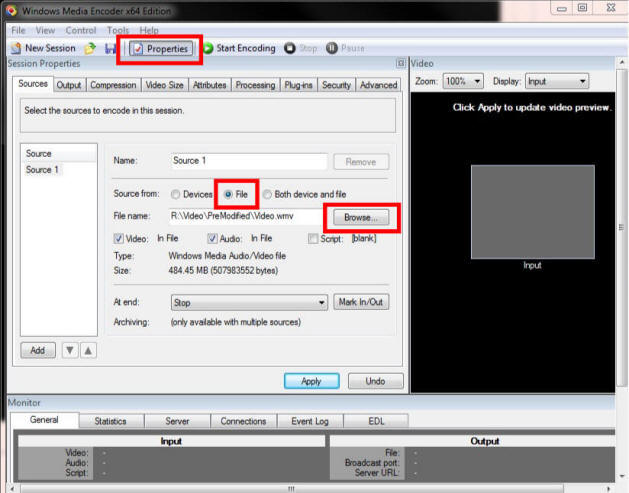Click the Stop encoding icon
This screenshot has height=493, width=629.
coord(290,48)
